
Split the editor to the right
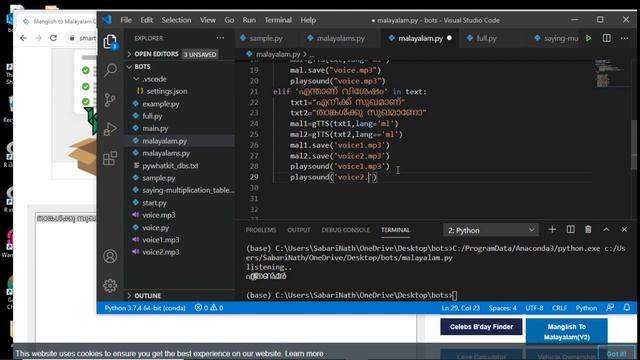click(607, 38)
